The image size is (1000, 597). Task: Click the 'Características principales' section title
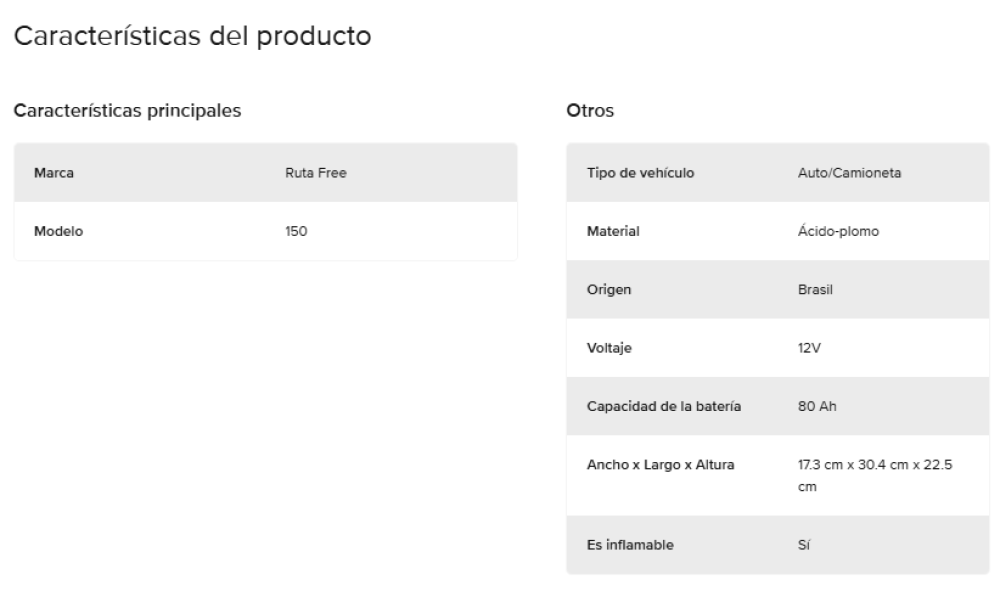pos(127,110)
